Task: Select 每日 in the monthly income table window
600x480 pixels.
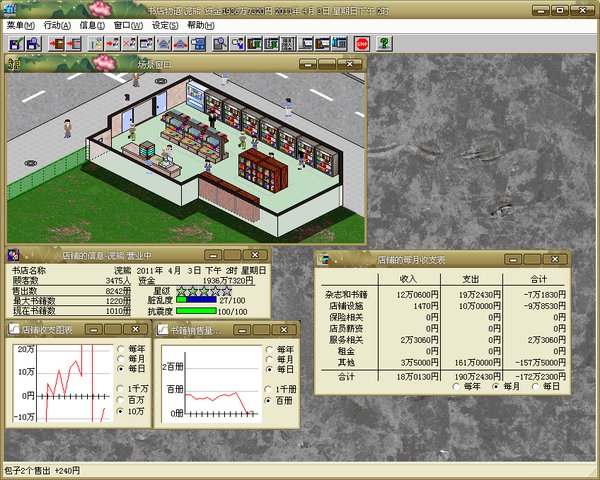Action: point(536,386)
